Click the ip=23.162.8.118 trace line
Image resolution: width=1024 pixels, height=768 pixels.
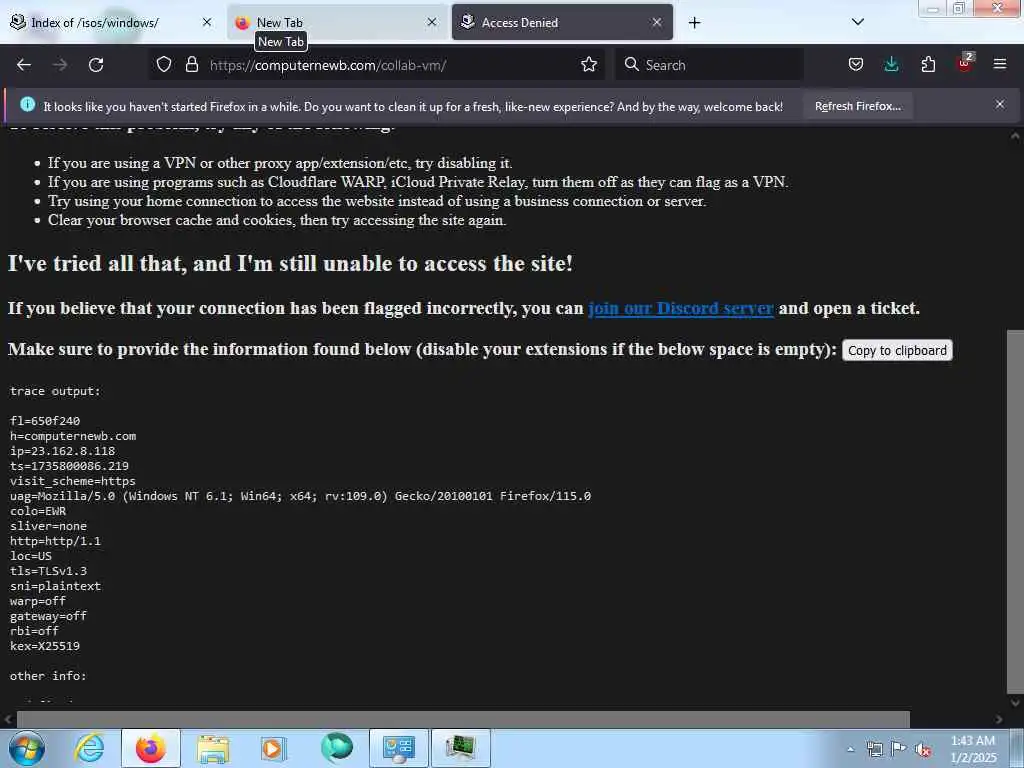tap(63, 451)
